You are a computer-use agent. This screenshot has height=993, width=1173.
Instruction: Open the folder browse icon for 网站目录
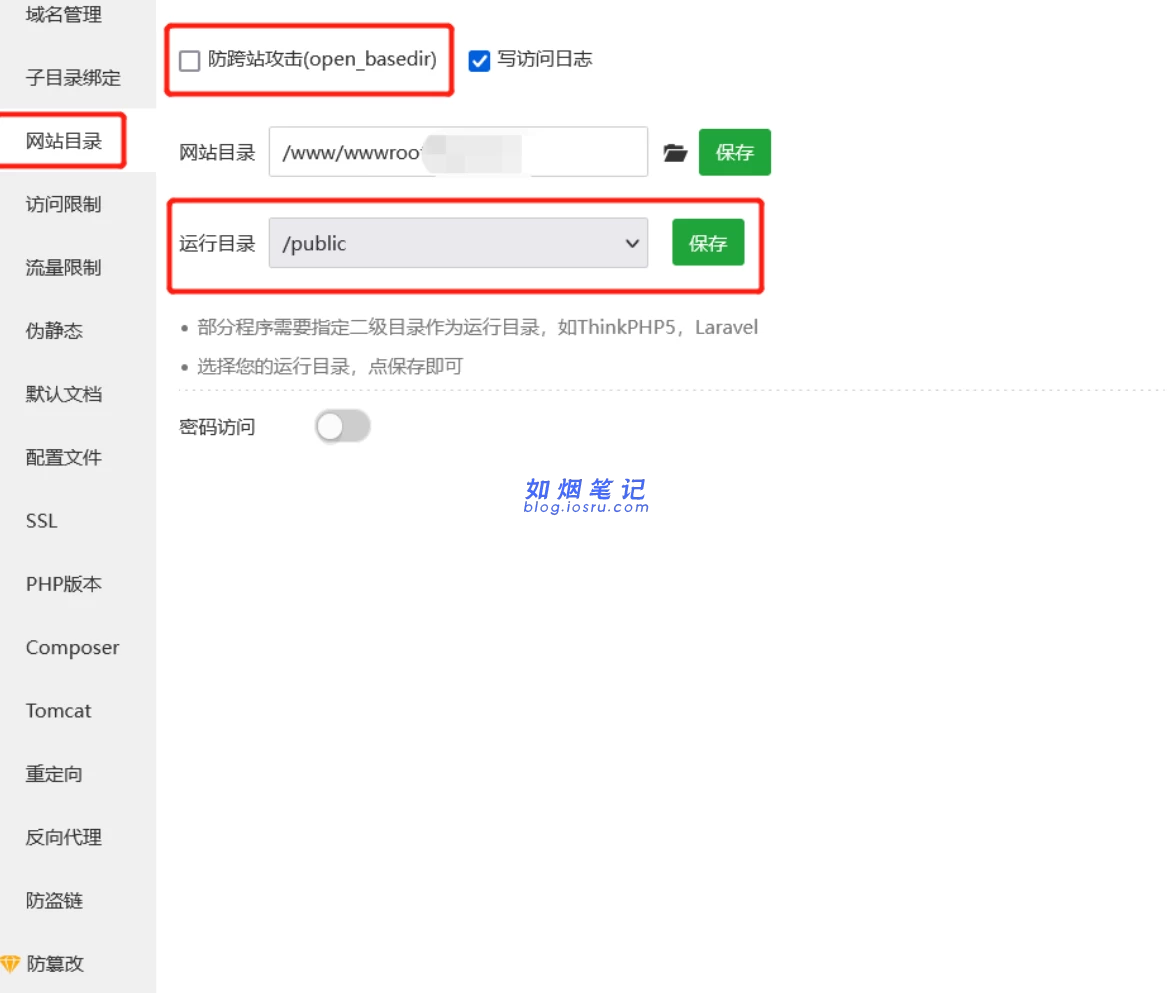[x=675, y=153]
